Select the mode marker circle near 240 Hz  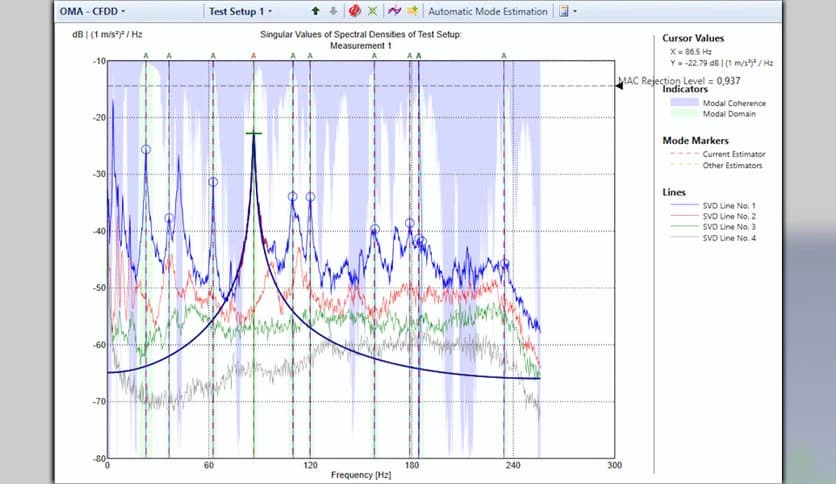[x=505, y=264]
